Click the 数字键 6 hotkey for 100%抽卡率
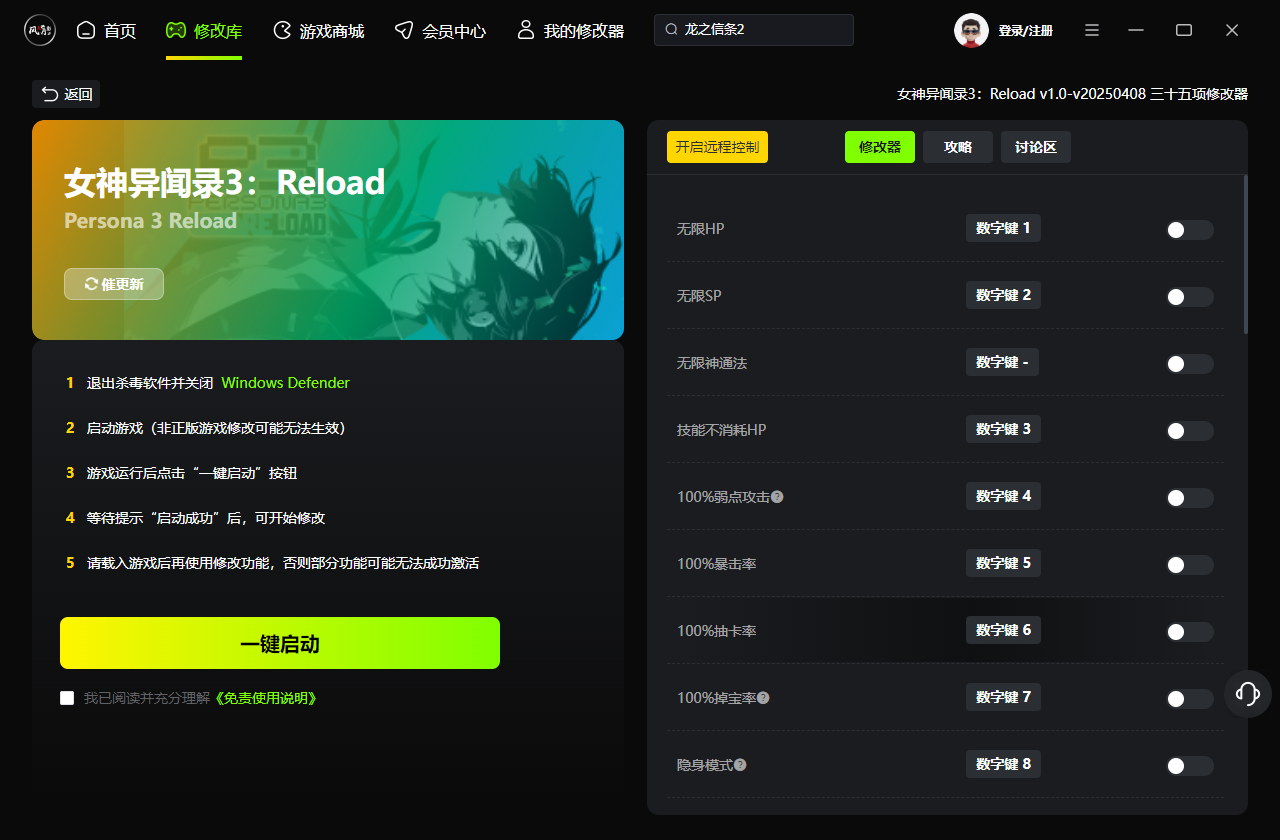The height and width of the screenshot is (840, 1280). (x=1003, y=630)
